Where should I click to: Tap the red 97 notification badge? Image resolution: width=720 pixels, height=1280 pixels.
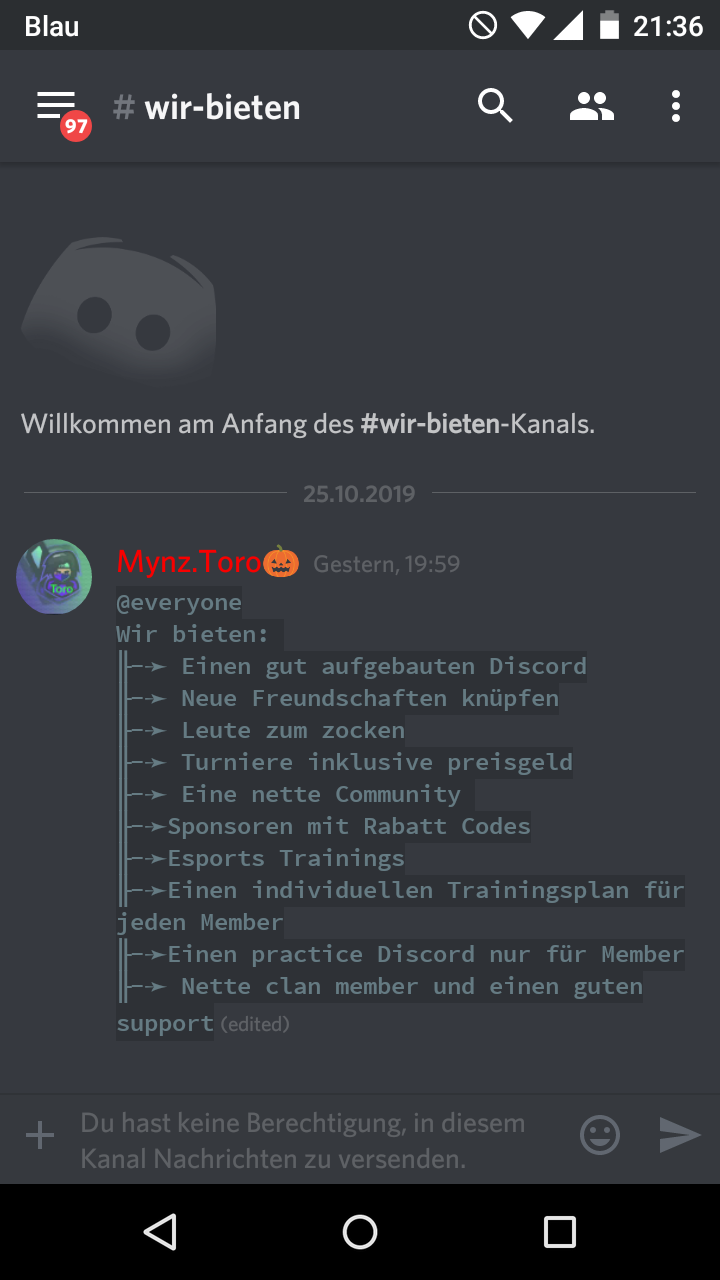coord(75,126)
